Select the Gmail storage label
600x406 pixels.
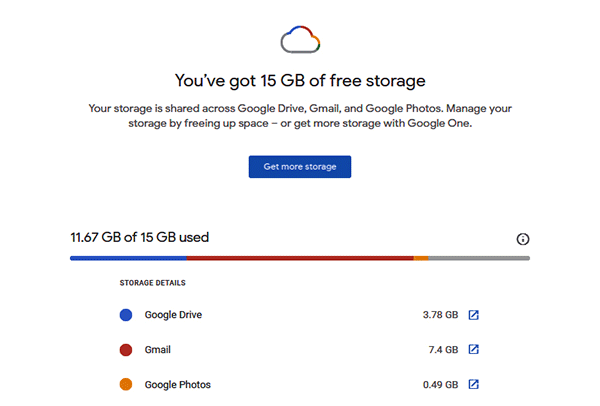[158, 350]
